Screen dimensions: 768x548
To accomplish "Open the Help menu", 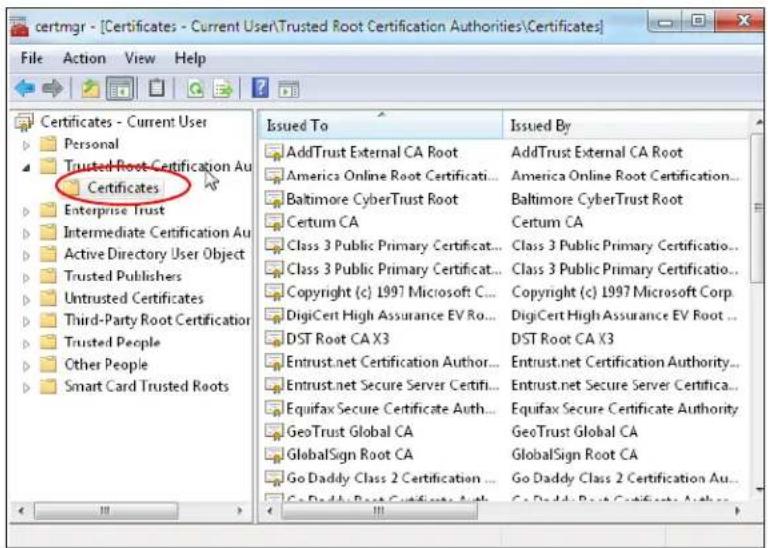I will [x=191, y=59].
